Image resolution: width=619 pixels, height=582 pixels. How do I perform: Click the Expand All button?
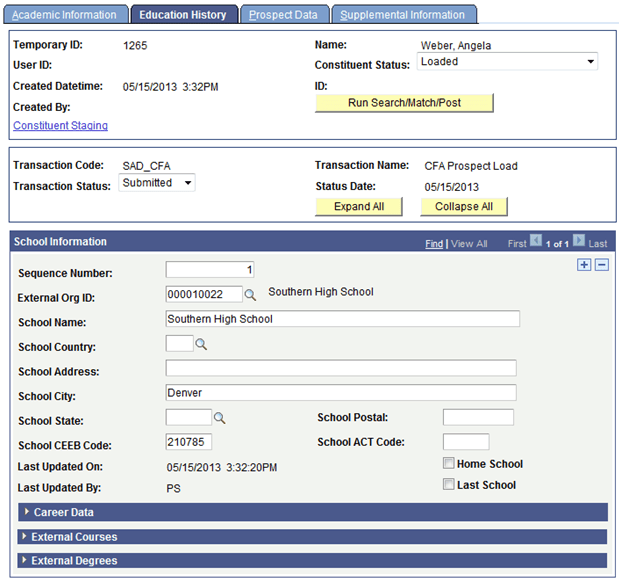pos(359,207)
